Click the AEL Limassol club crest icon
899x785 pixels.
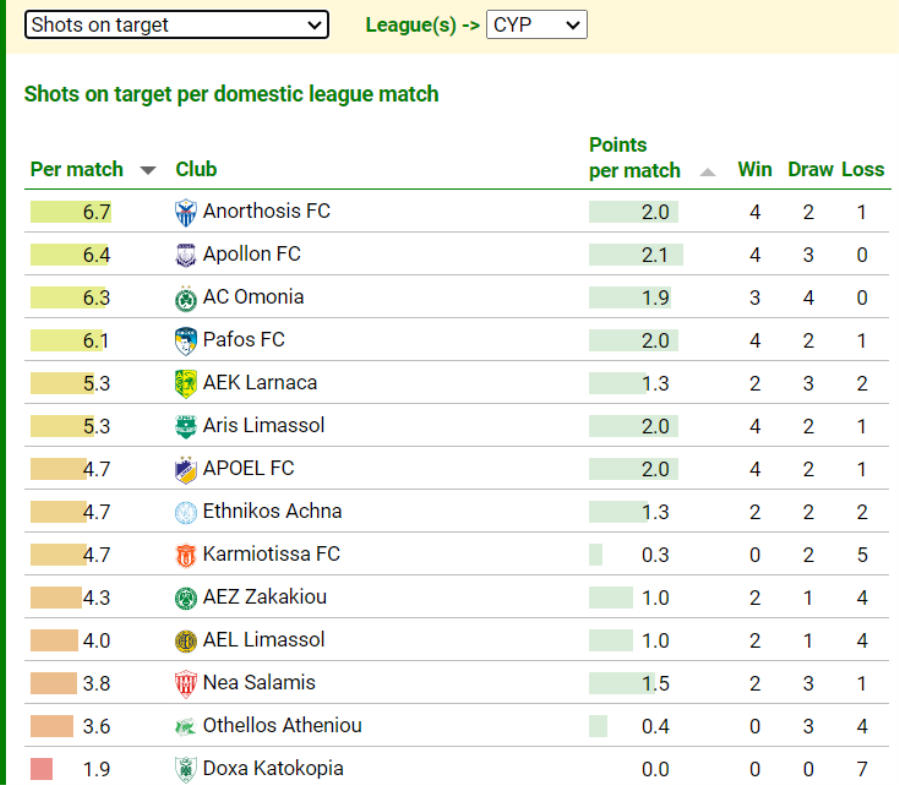tap(186, 641)
